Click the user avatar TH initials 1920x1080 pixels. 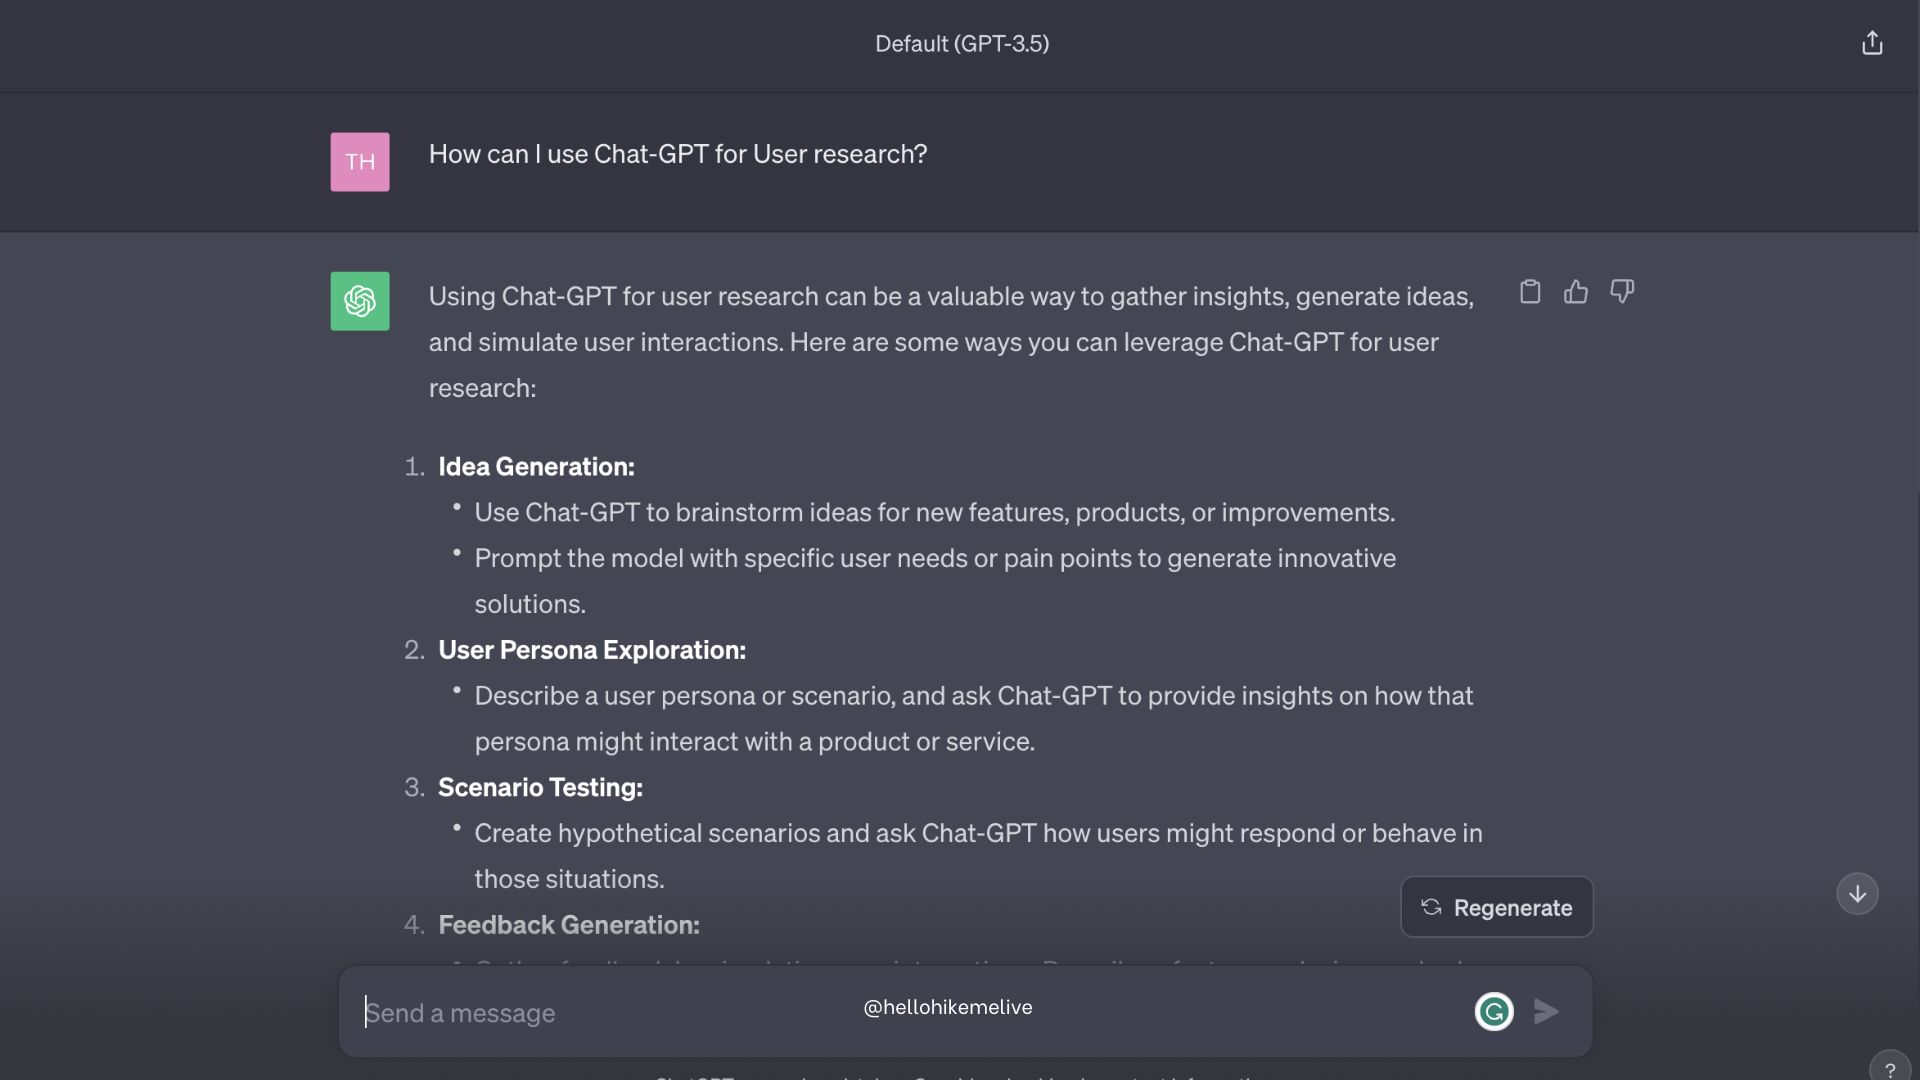359,161
